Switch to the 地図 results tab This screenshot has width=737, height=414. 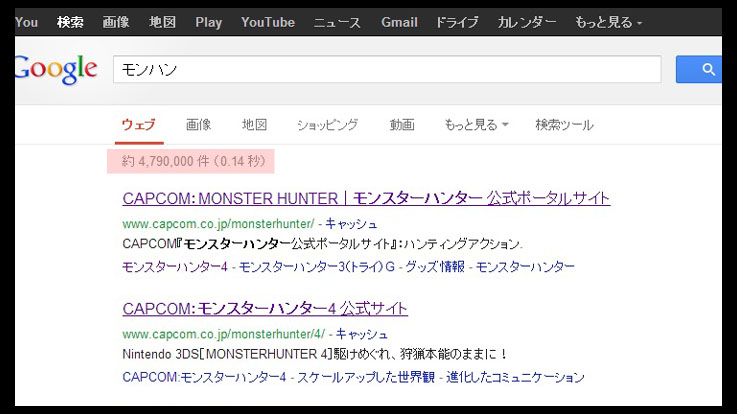click(254, 125)
